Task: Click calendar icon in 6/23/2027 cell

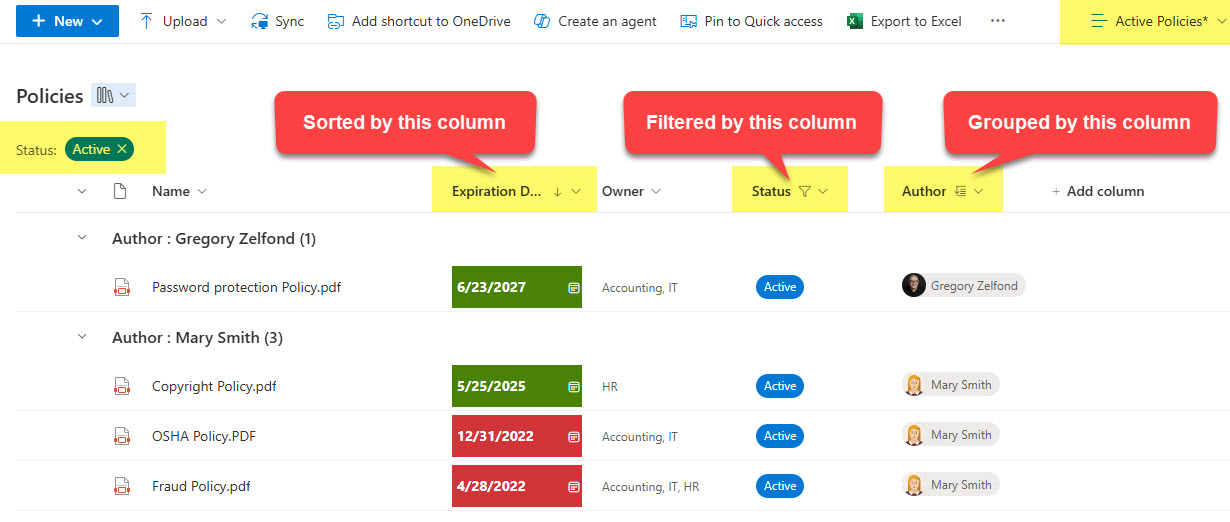Action: click(574, 287)
